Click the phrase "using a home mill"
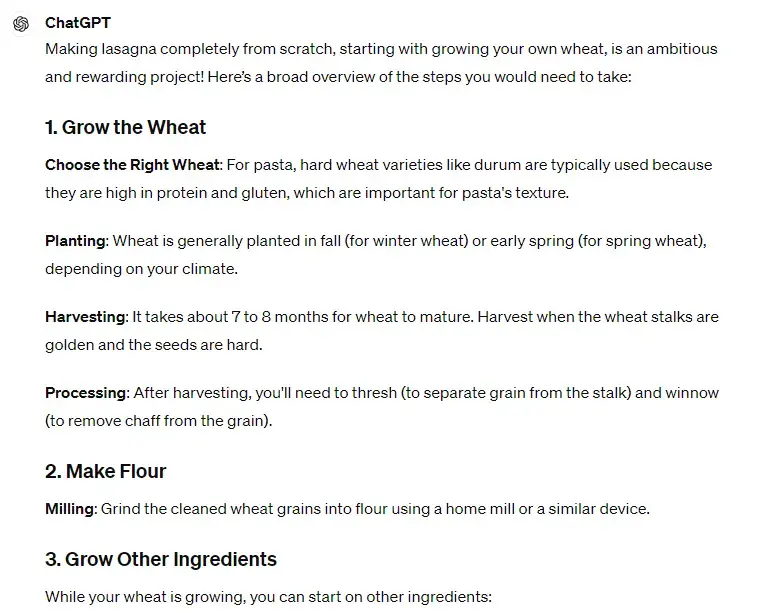This screenshot has width=764, height=613. coord(465,509)
